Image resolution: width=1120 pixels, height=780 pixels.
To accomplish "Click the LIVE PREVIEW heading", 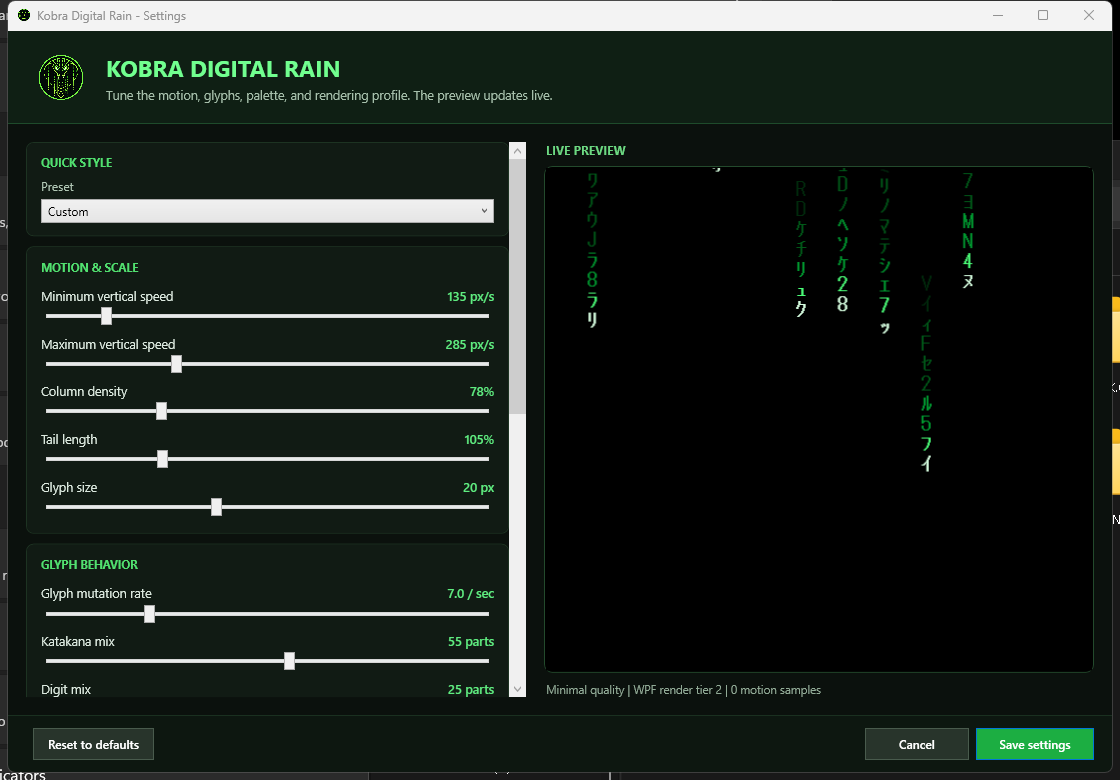I will (x=586, y=151).
